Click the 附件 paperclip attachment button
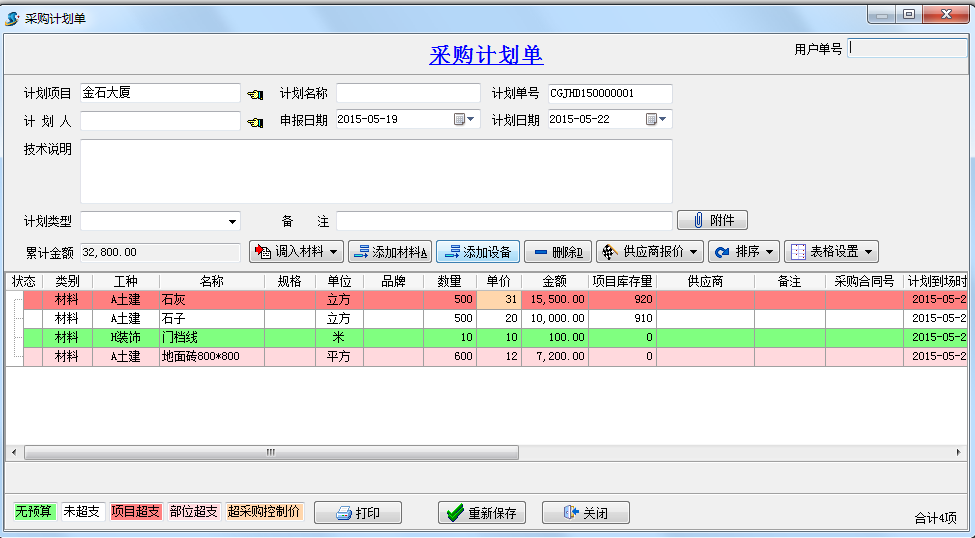The height and width of the screenshot is (538, 975). pos(712,220)
